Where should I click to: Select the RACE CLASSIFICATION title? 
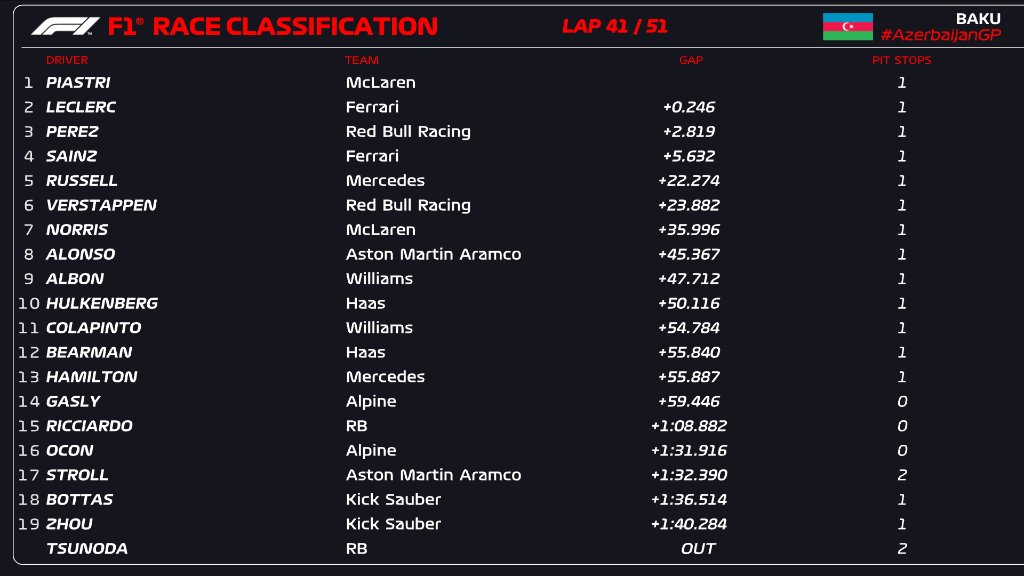(295, 27)
